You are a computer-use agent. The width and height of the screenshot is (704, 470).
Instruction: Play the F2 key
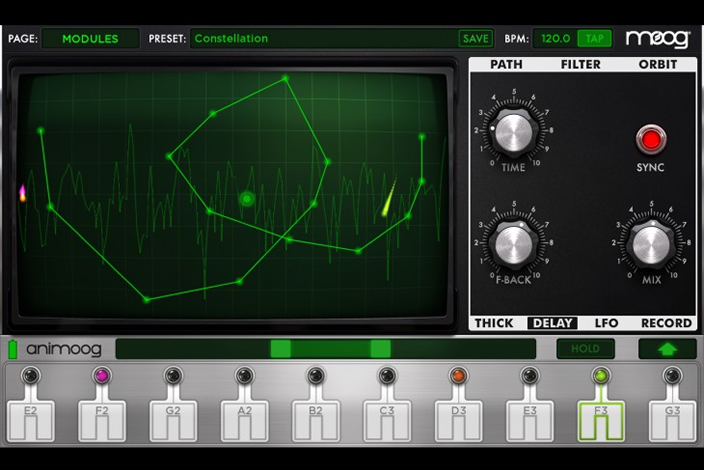pos(102,421)
